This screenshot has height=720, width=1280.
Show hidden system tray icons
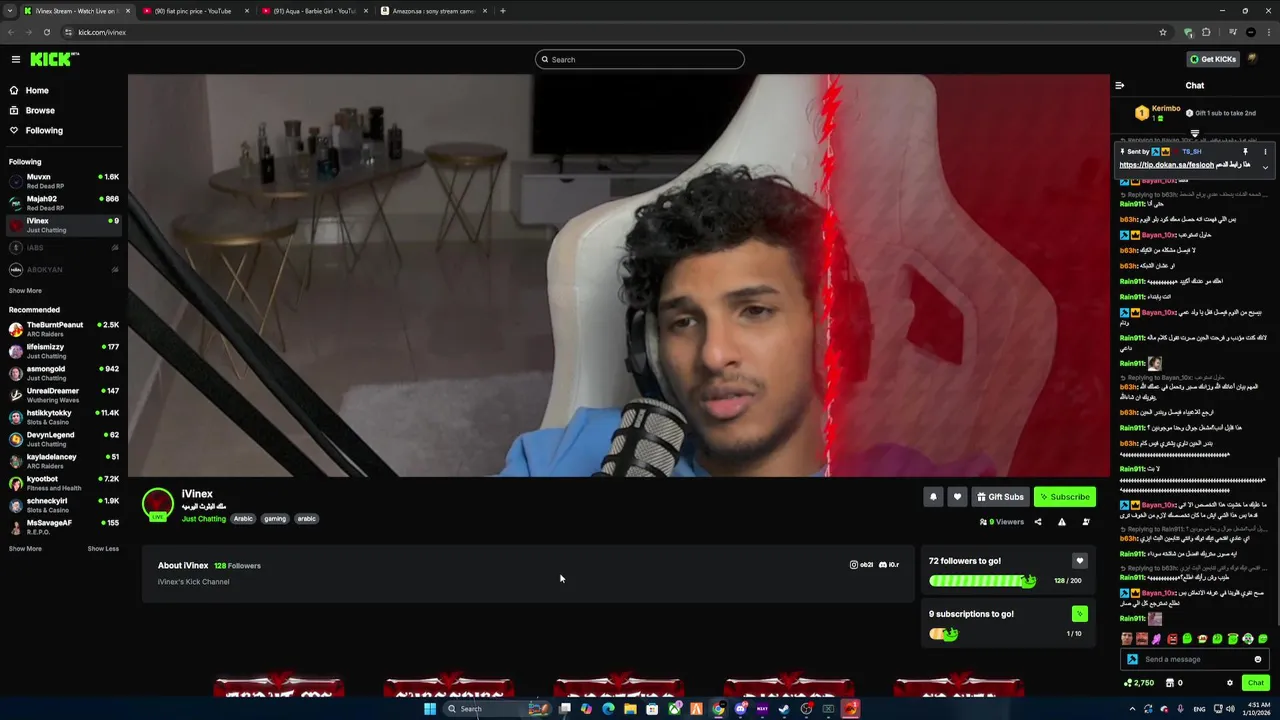pos(1134,709)
